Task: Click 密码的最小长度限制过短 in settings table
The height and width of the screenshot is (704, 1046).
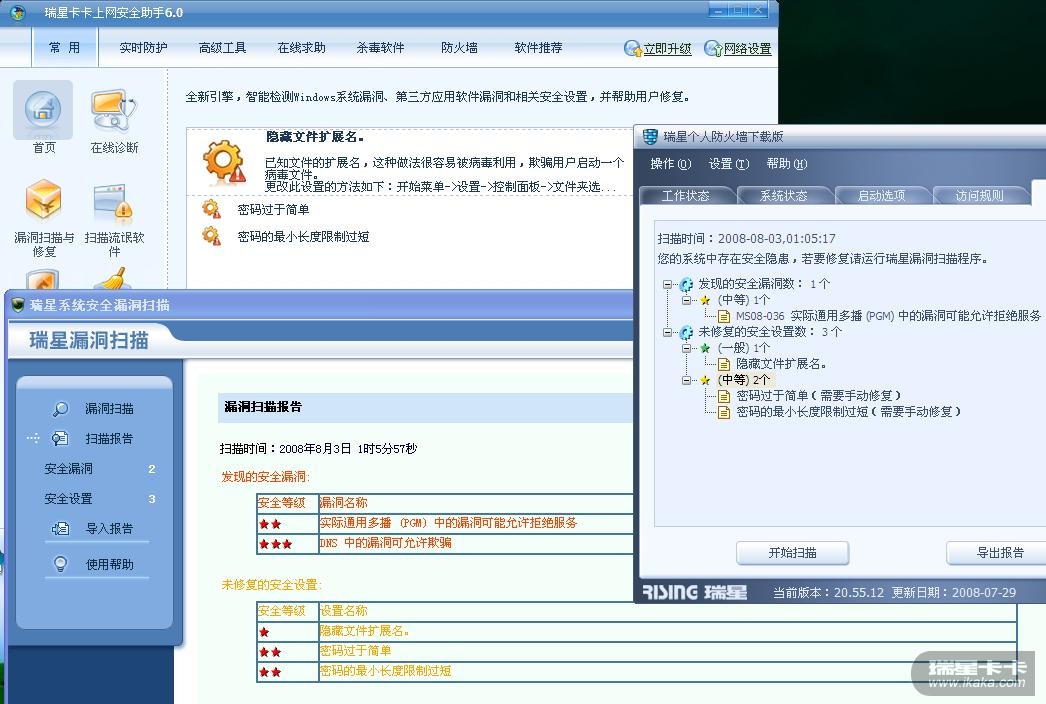Action: 386,671
